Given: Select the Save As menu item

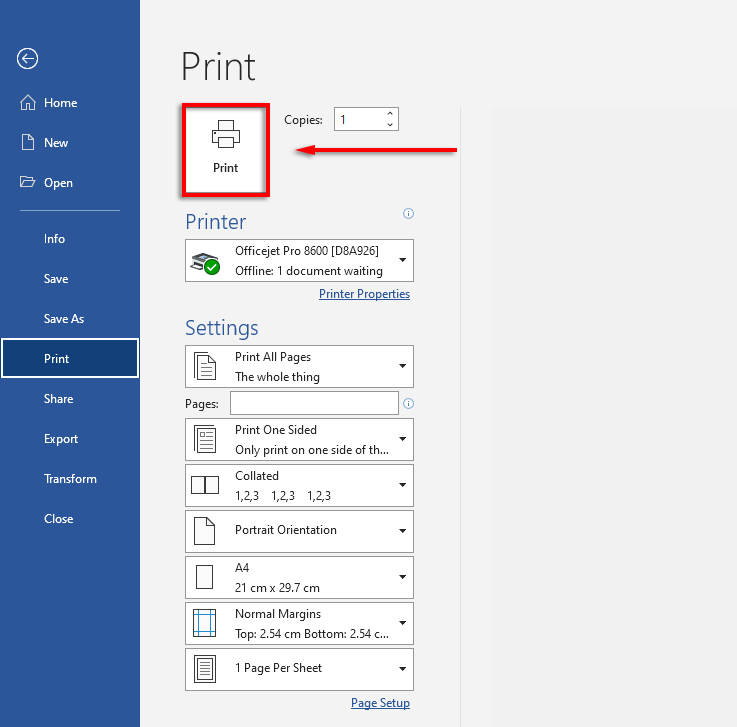Looking at the screenshot, I should coord(64,319).
